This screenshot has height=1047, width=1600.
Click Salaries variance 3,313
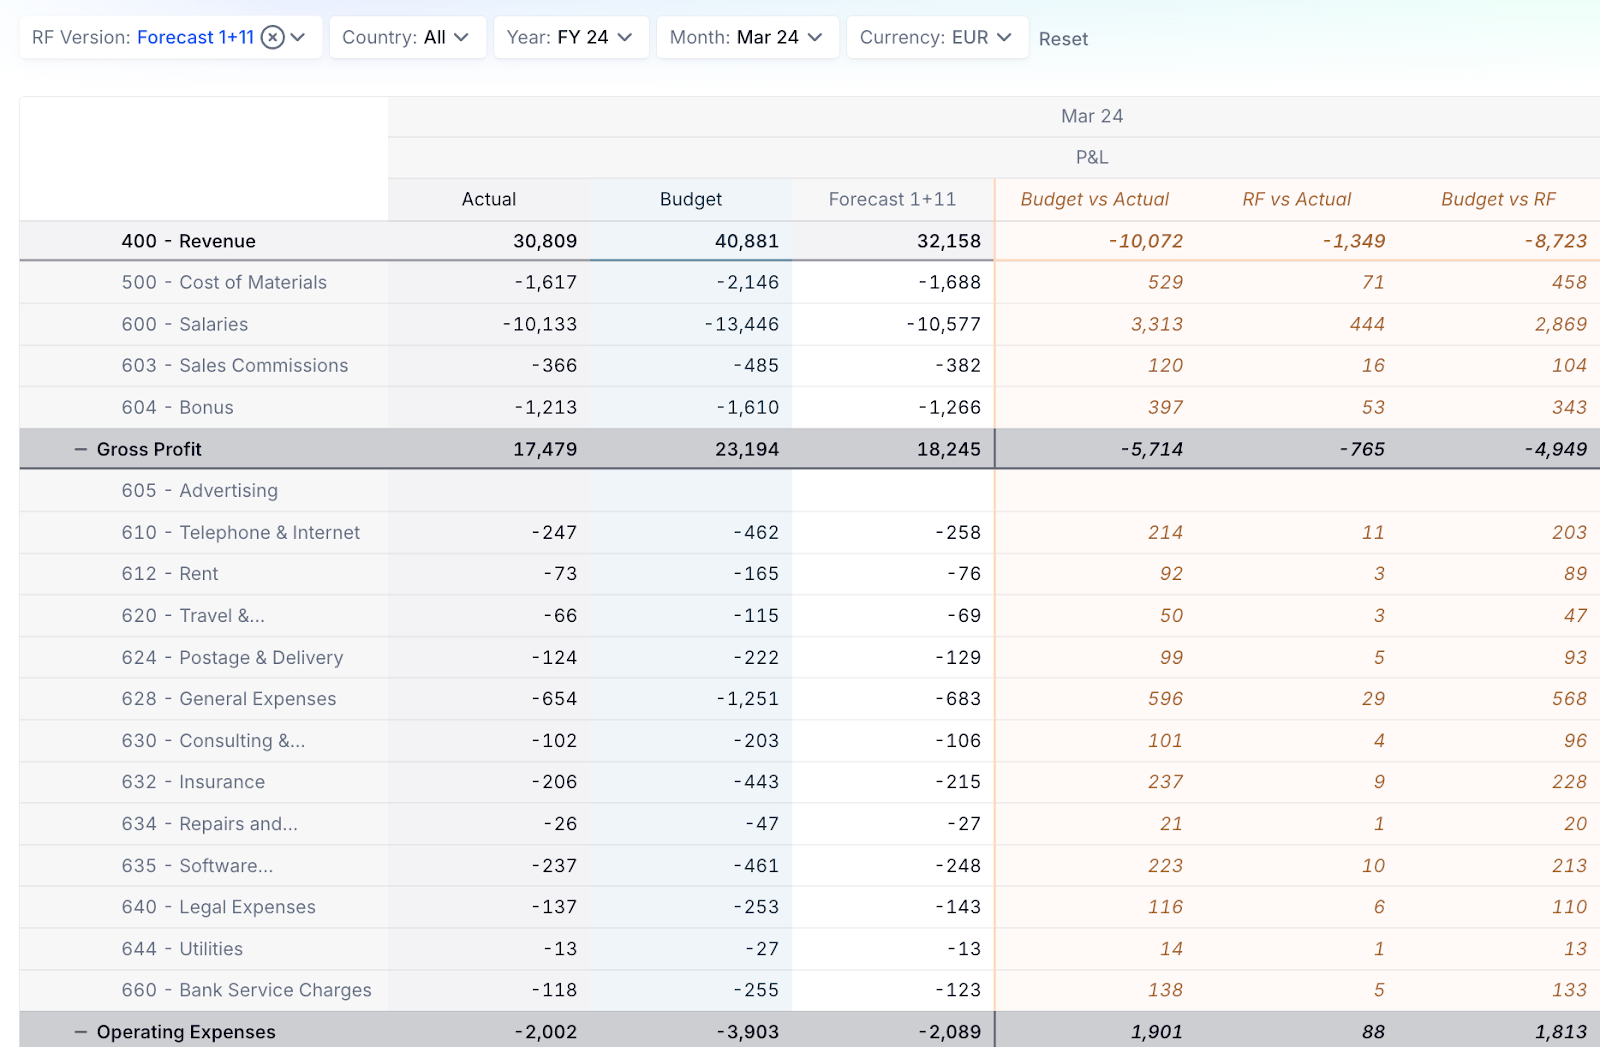(x=1157, y=324)
